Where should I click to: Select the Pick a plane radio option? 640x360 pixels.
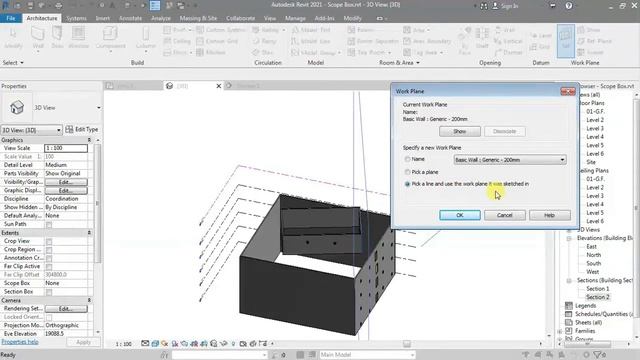[407, 172]
